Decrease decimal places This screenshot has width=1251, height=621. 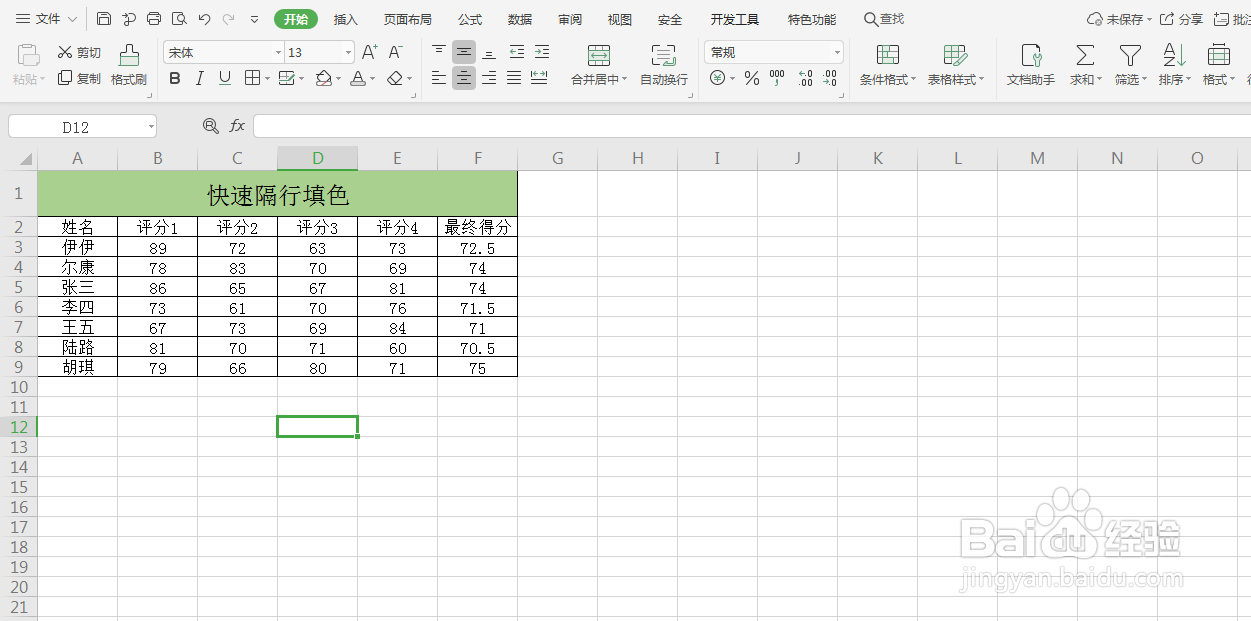(x=830, y=78)
